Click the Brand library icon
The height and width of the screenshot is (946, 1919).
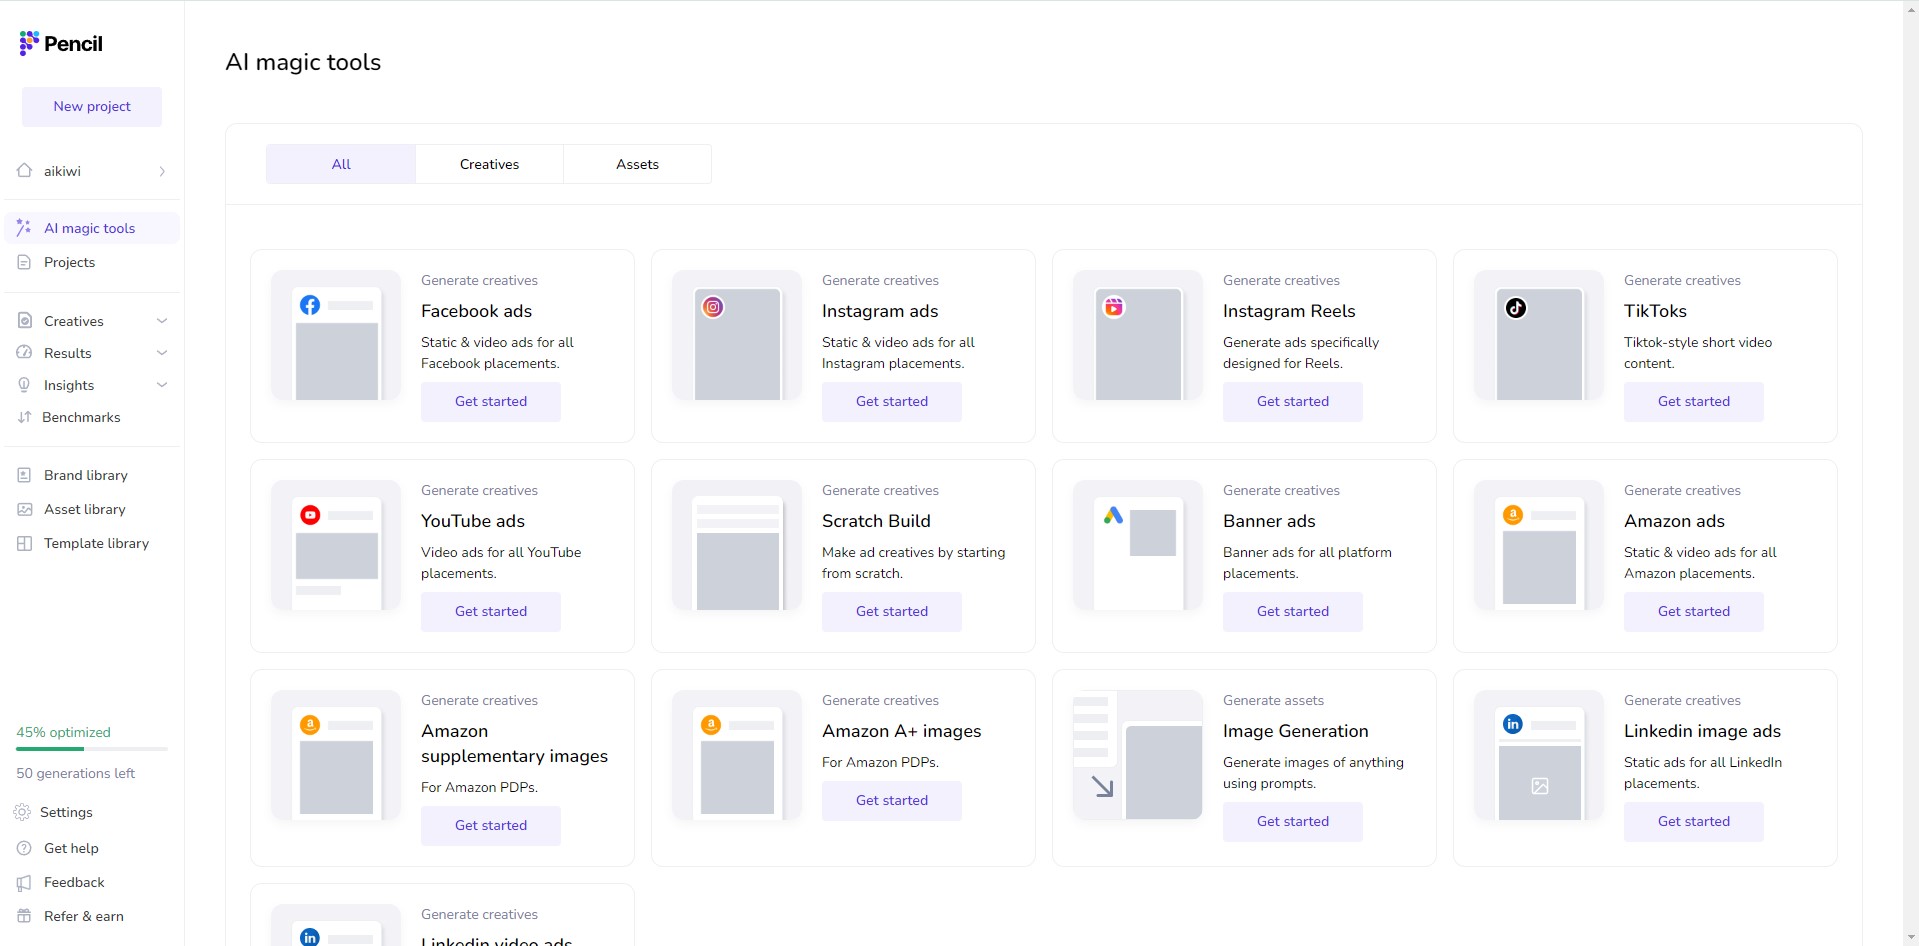click(24, 475)
